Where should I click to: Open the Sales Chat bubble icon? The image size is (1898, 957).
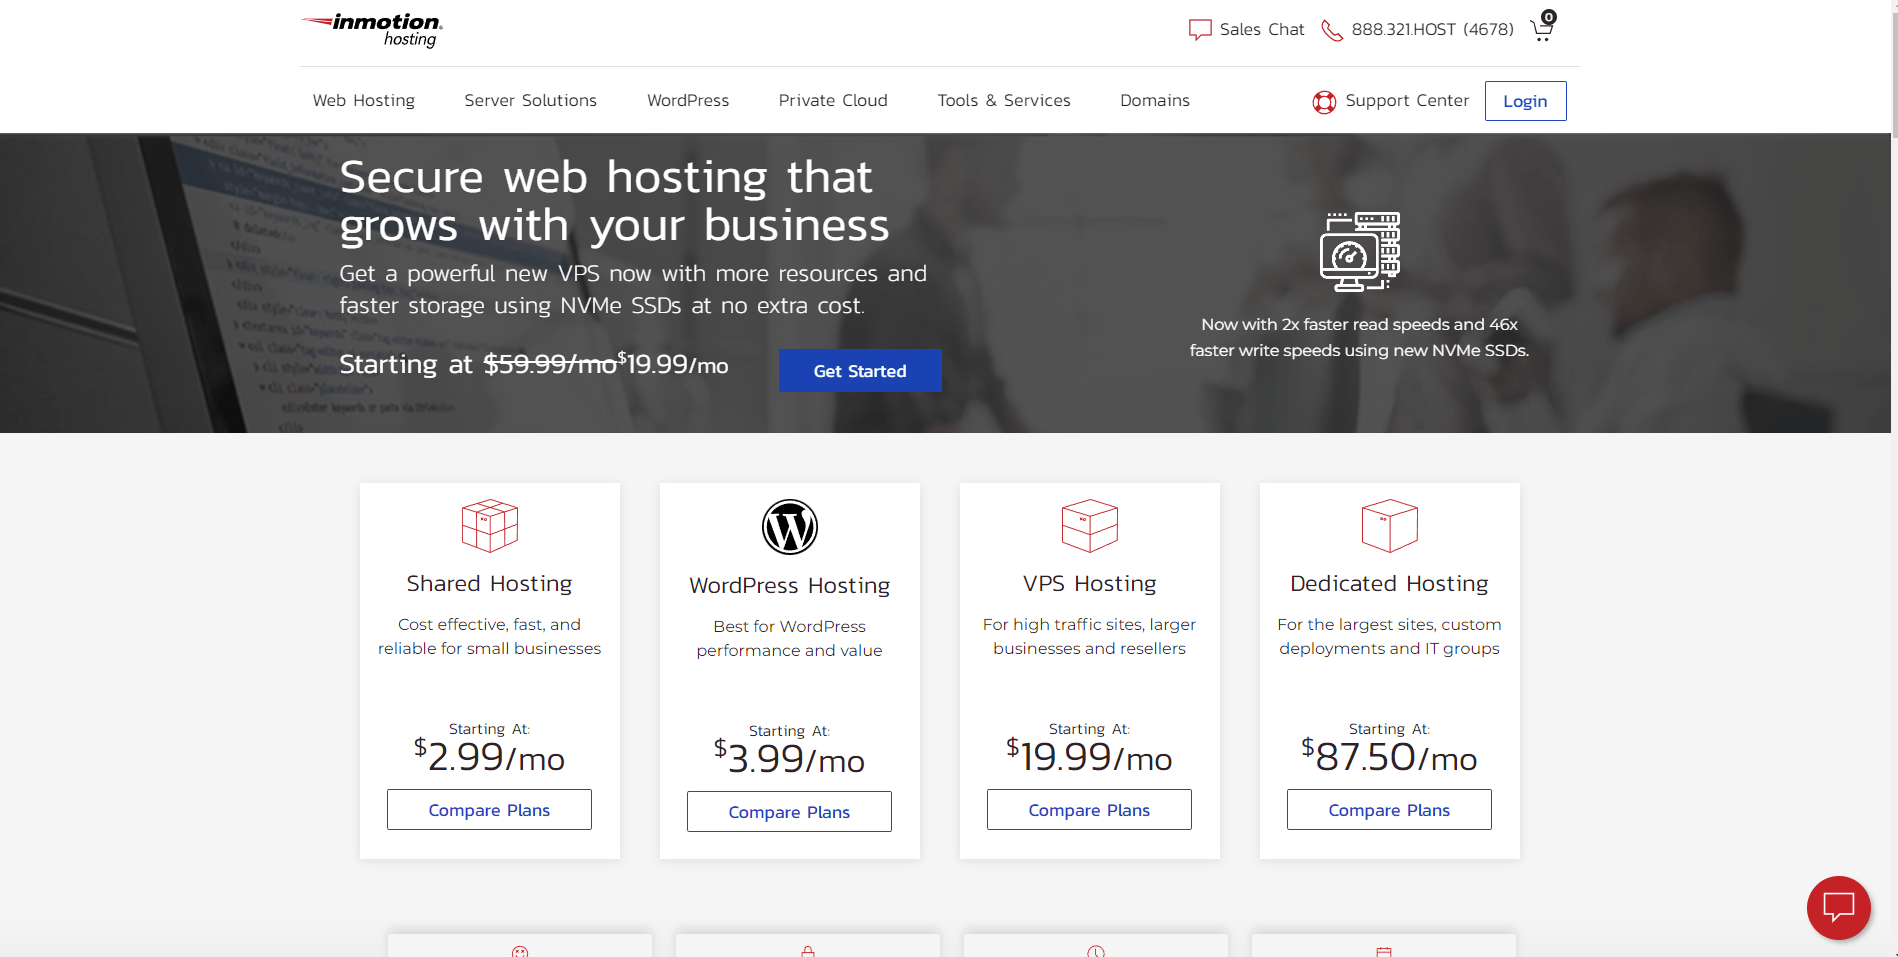(1199, 30)
